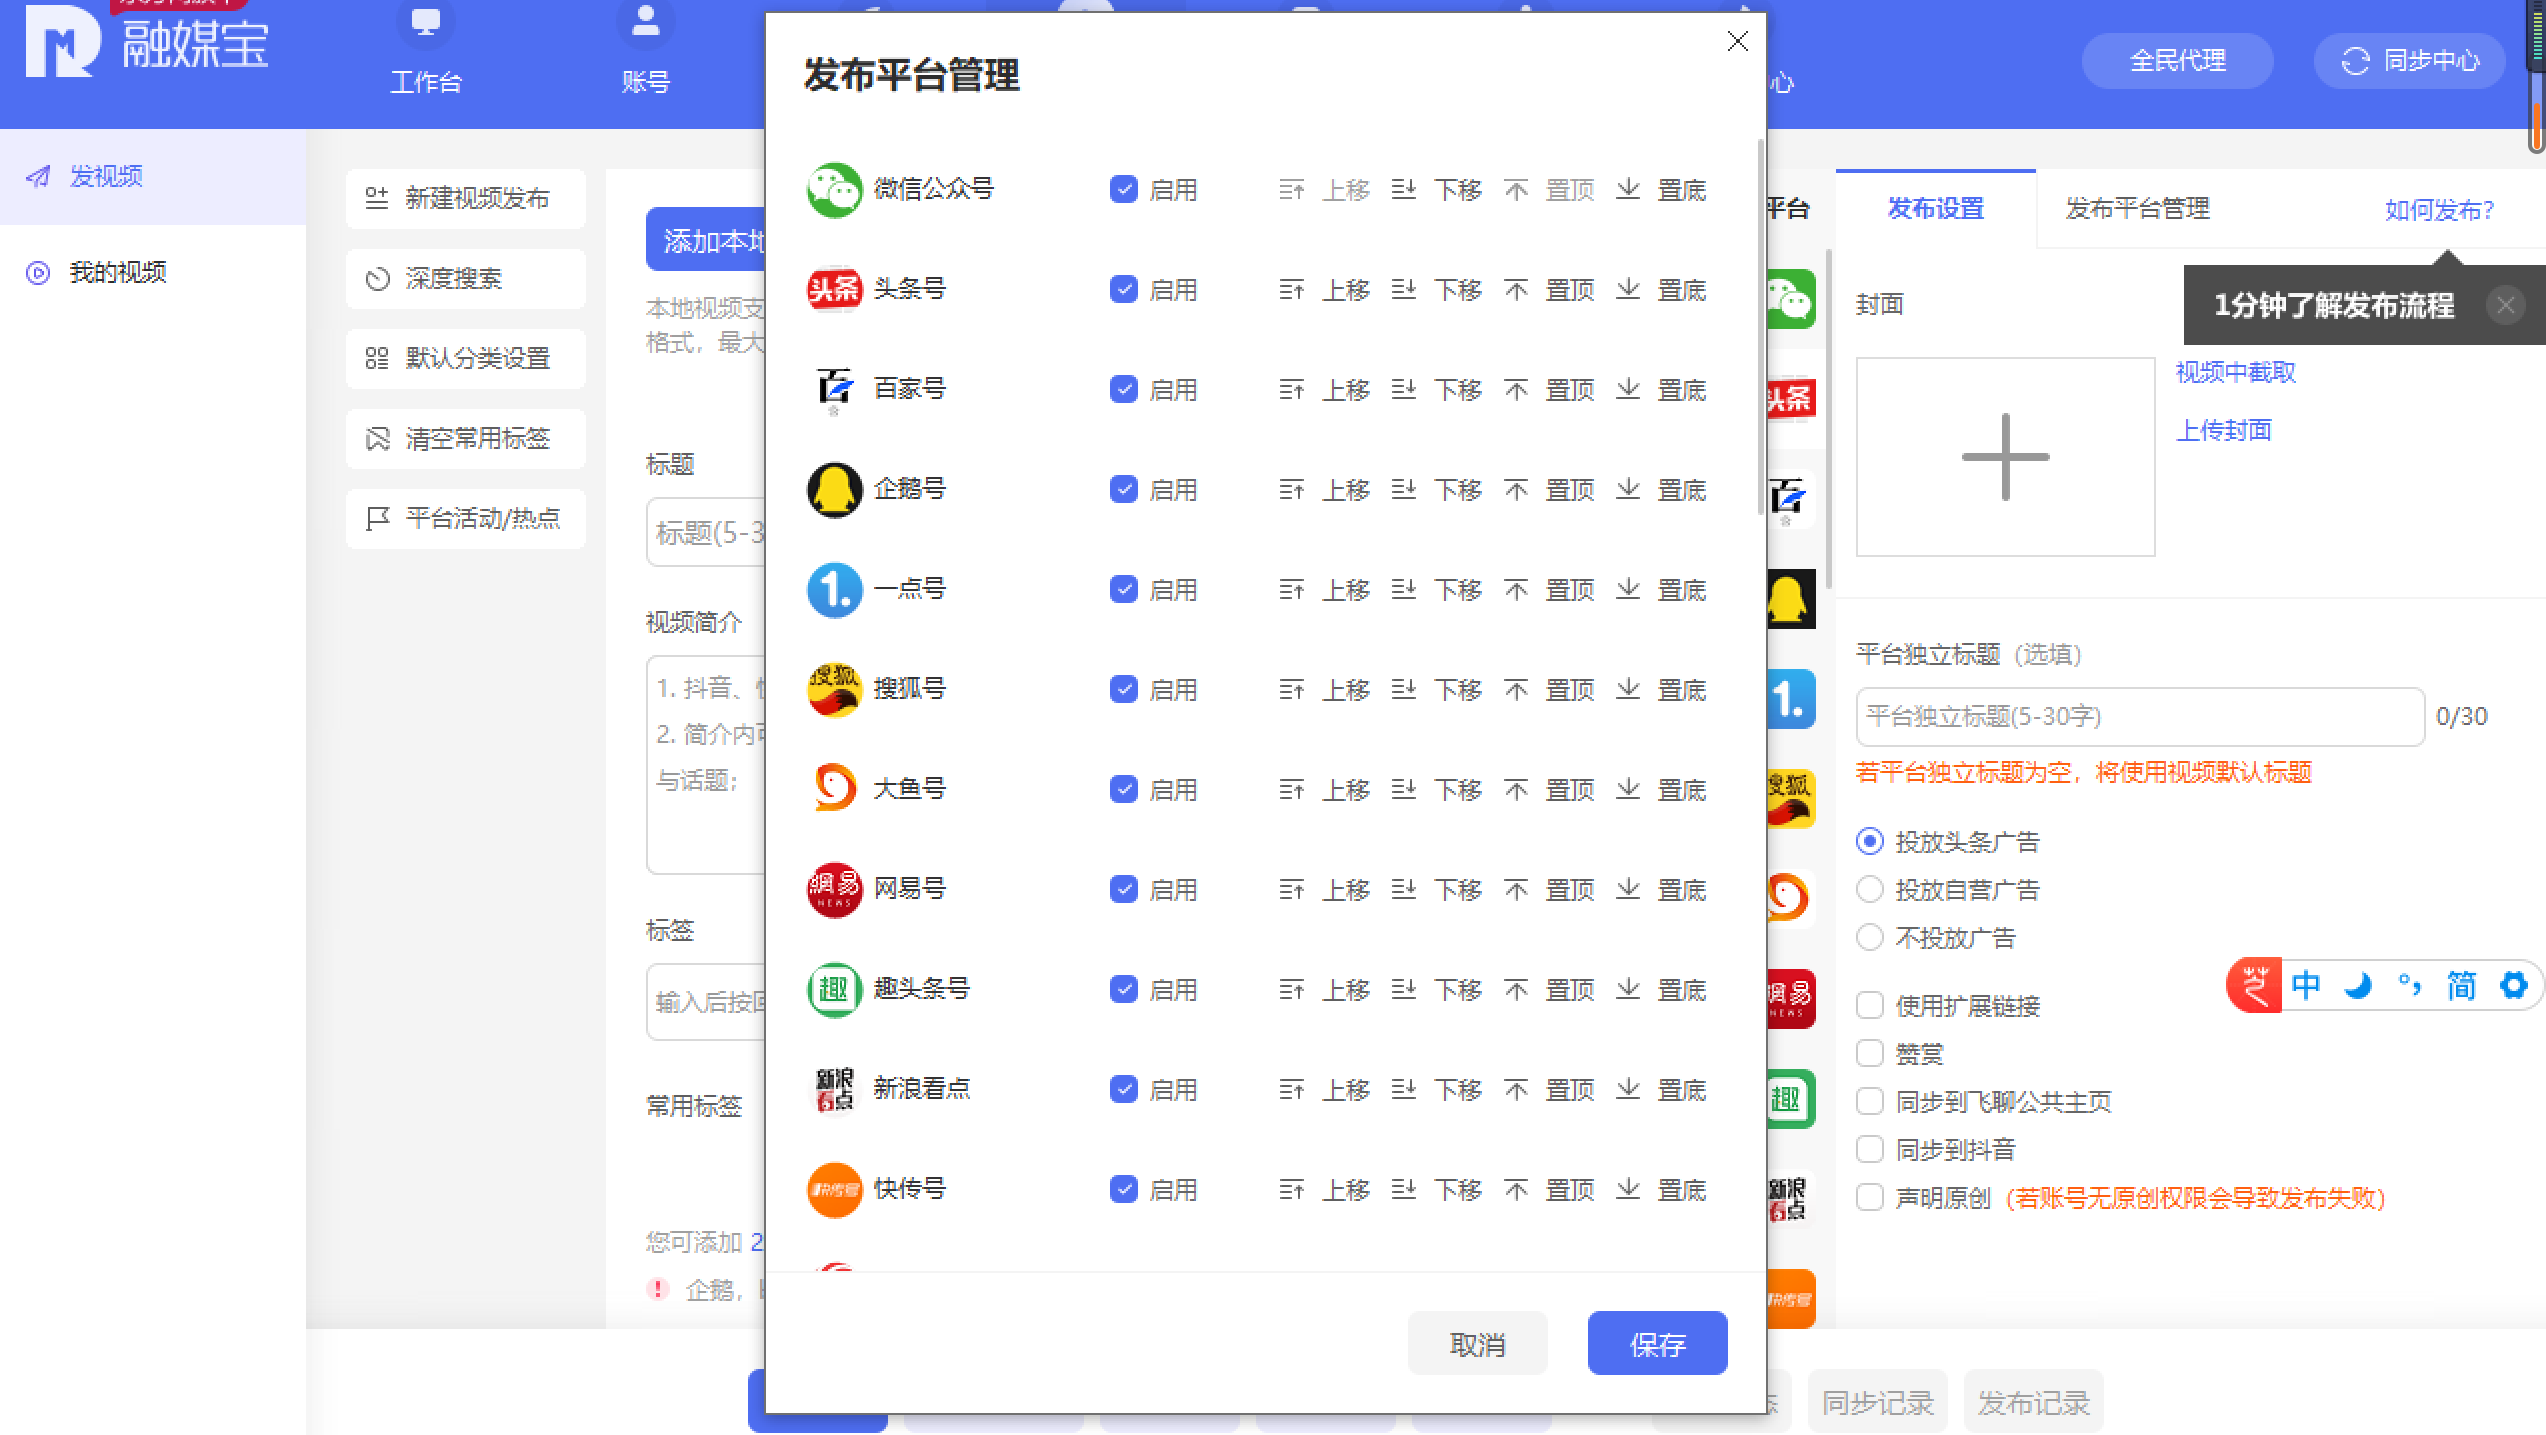Open 平台活动/热点
The height and width of the screenshot is (1435, 2546).
point(465,518)
